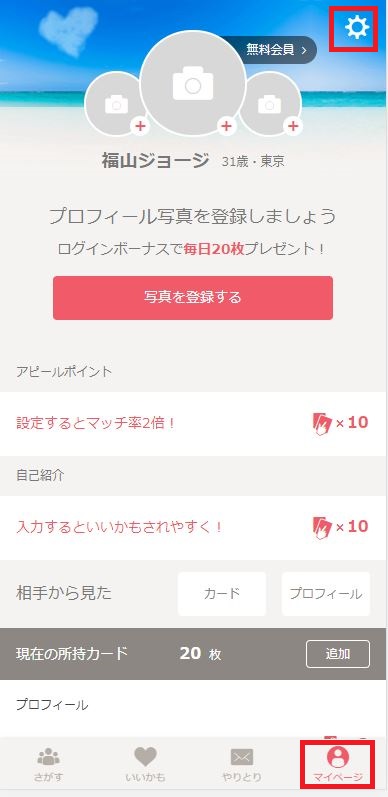Image resolution: width=388 pixels, height=797 pixels.
Task: Switch to the さがす tab
Action: [48, 764]
